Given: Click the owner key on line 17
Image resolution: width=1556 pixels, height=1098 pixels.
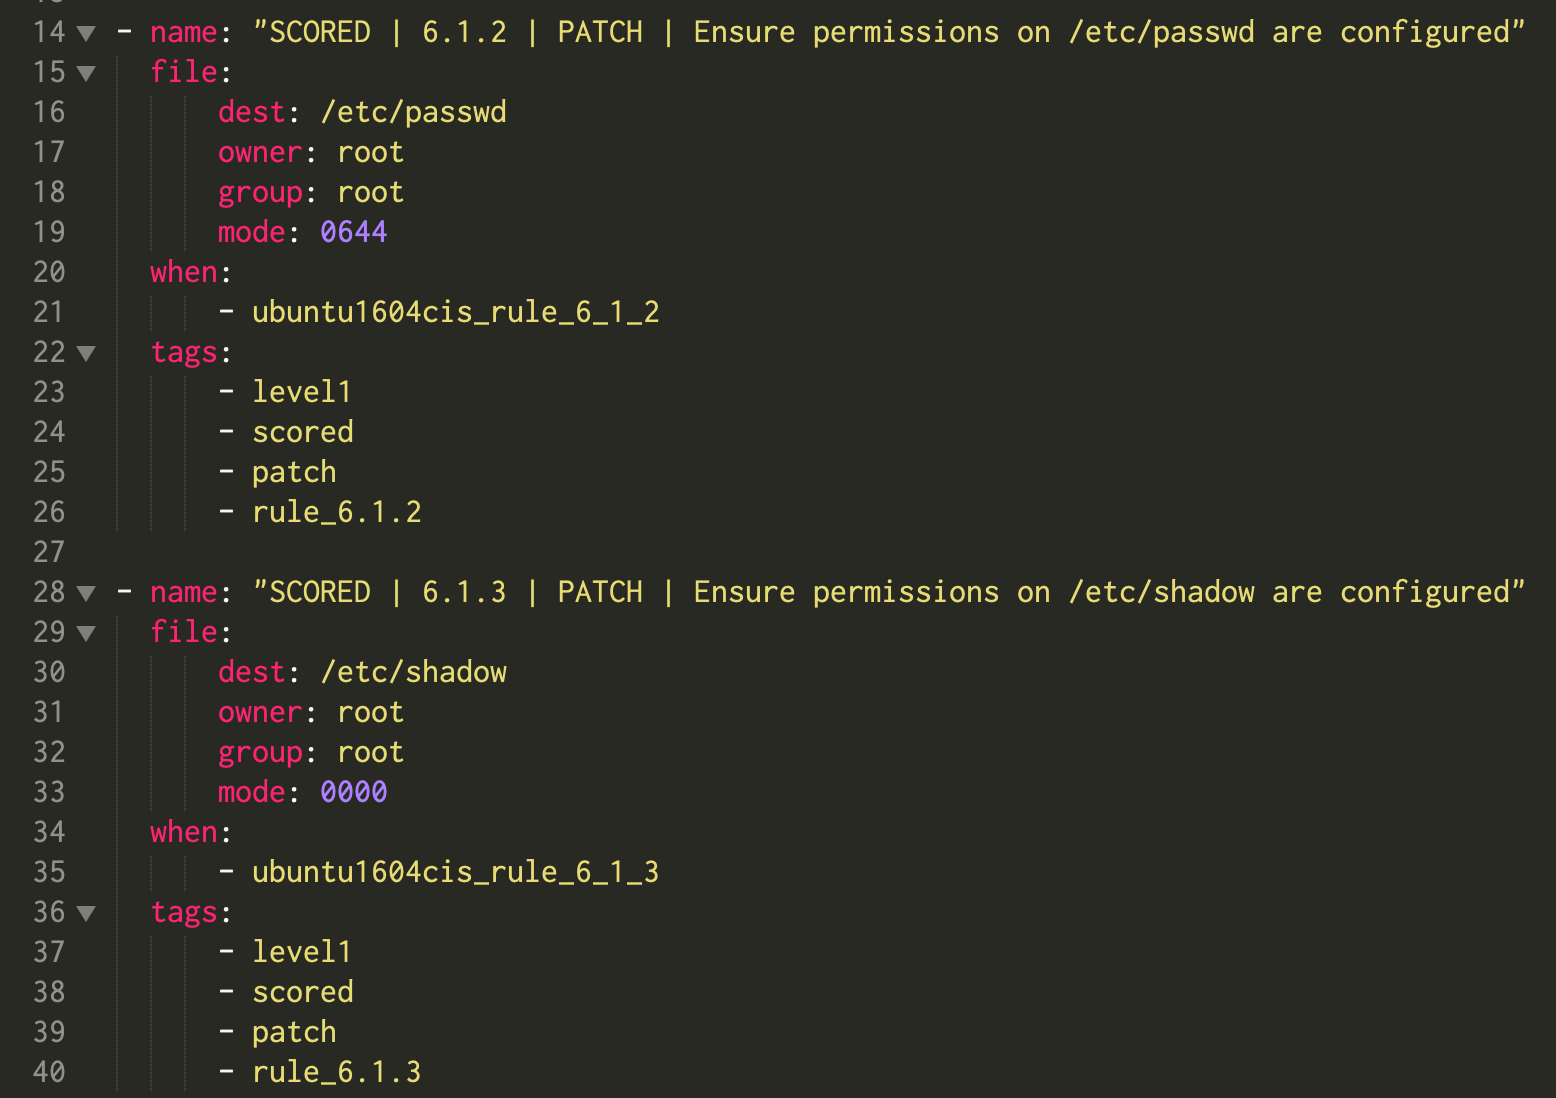Looking at the screenshot, I should pyautogui.click(x=260, y=153).
